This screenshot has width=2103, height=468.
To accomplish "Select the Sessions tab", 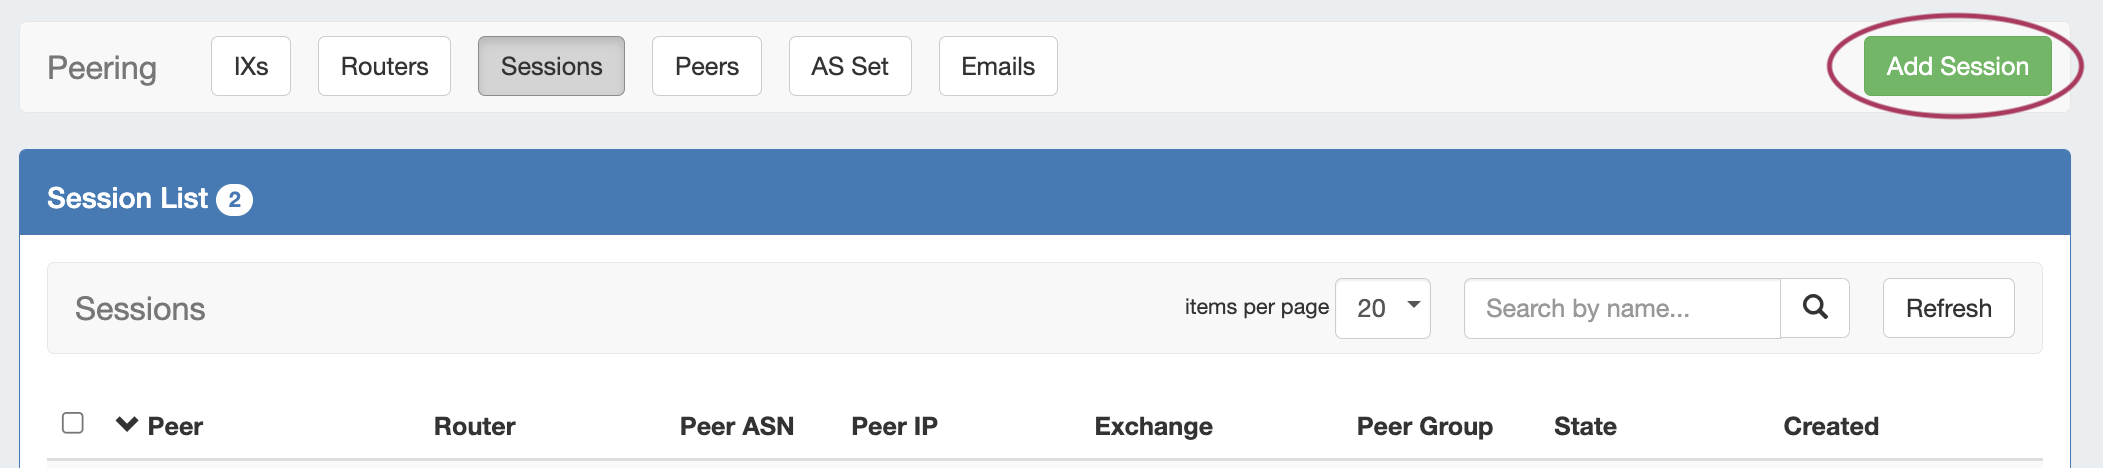I will coord(551,66).
